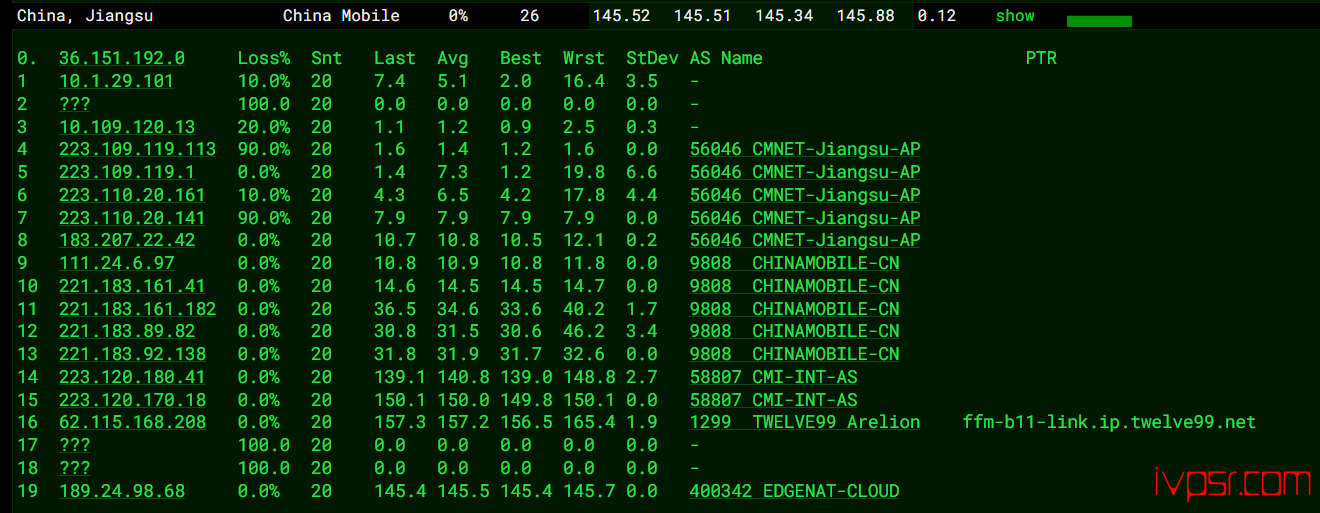This screenshot has height=513, width=1320.
Task: Click the 157.3 Last value at hop 16
Action: 400,423
